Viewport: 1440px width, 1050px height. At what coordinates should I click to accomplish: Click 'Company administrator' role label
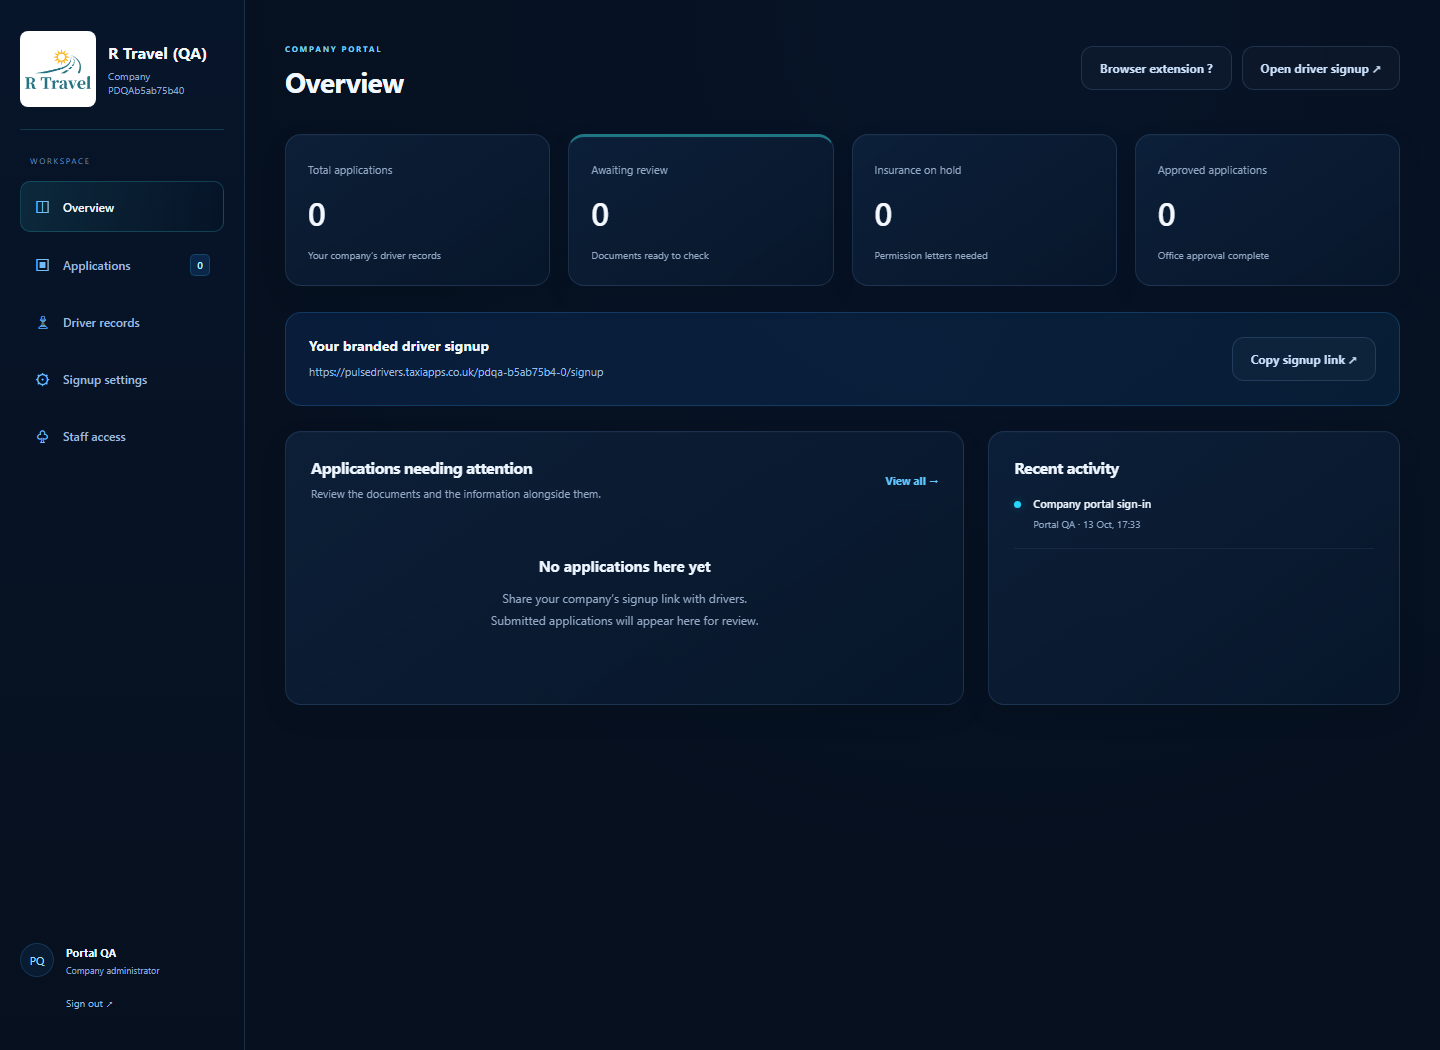click(113, 971)
